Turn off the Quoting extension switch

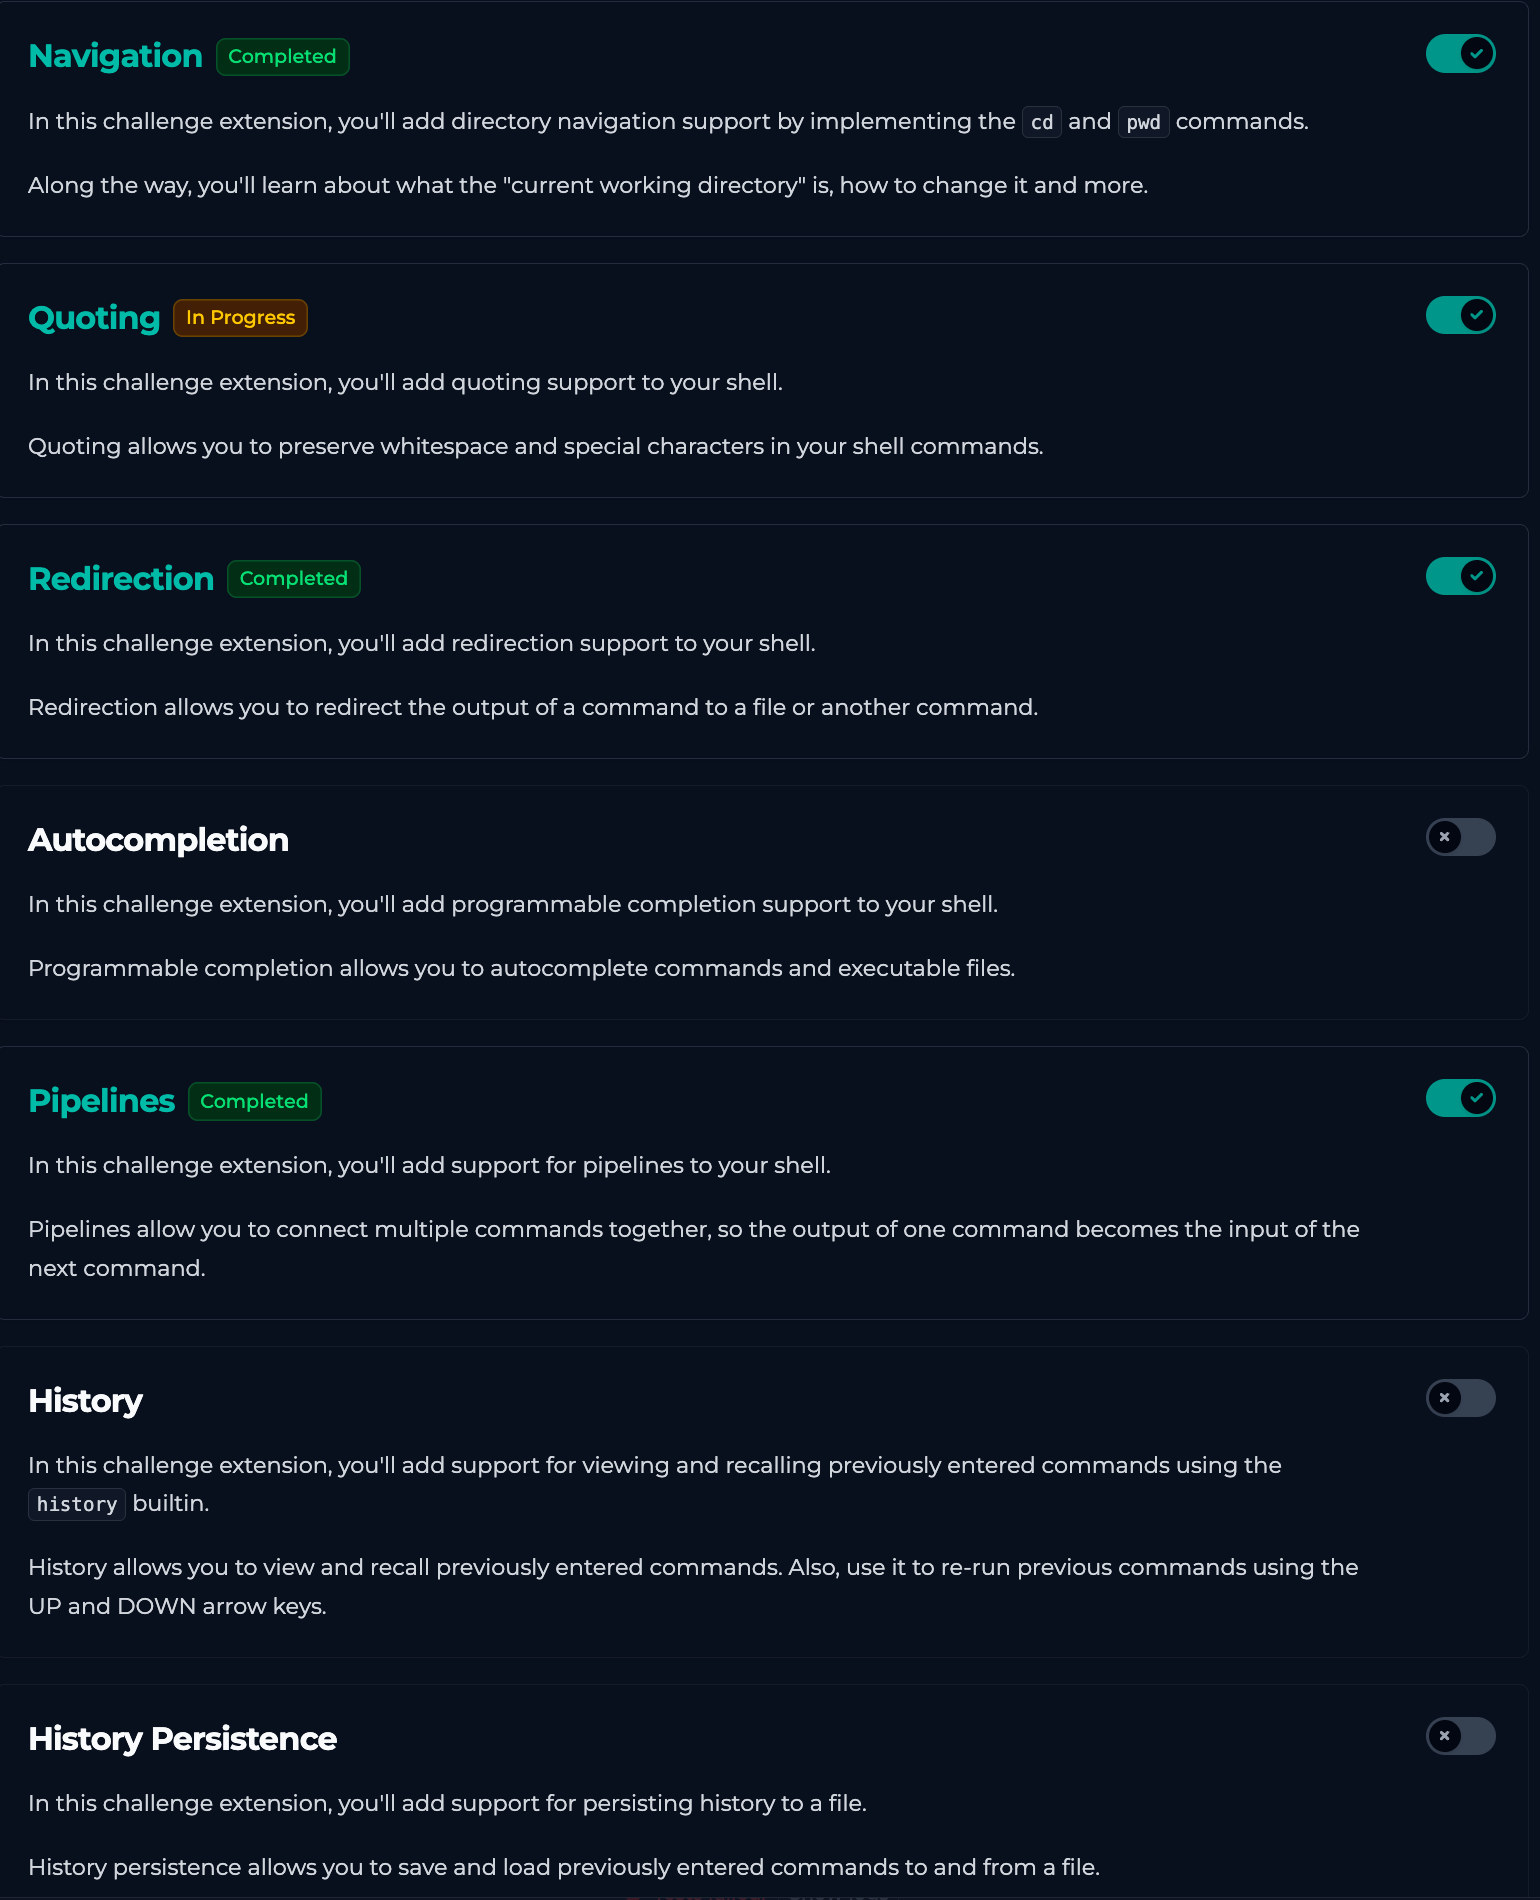click(x=1460, y=315)
